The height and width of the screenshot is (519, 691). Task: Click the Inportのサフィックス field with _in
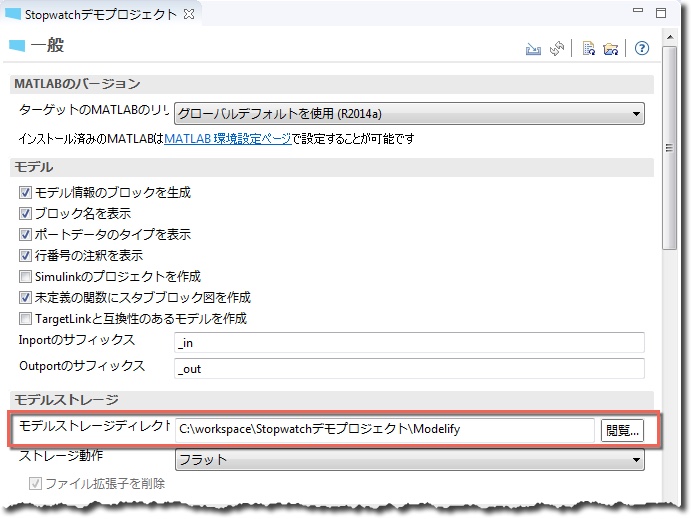(x=409, y=343)
